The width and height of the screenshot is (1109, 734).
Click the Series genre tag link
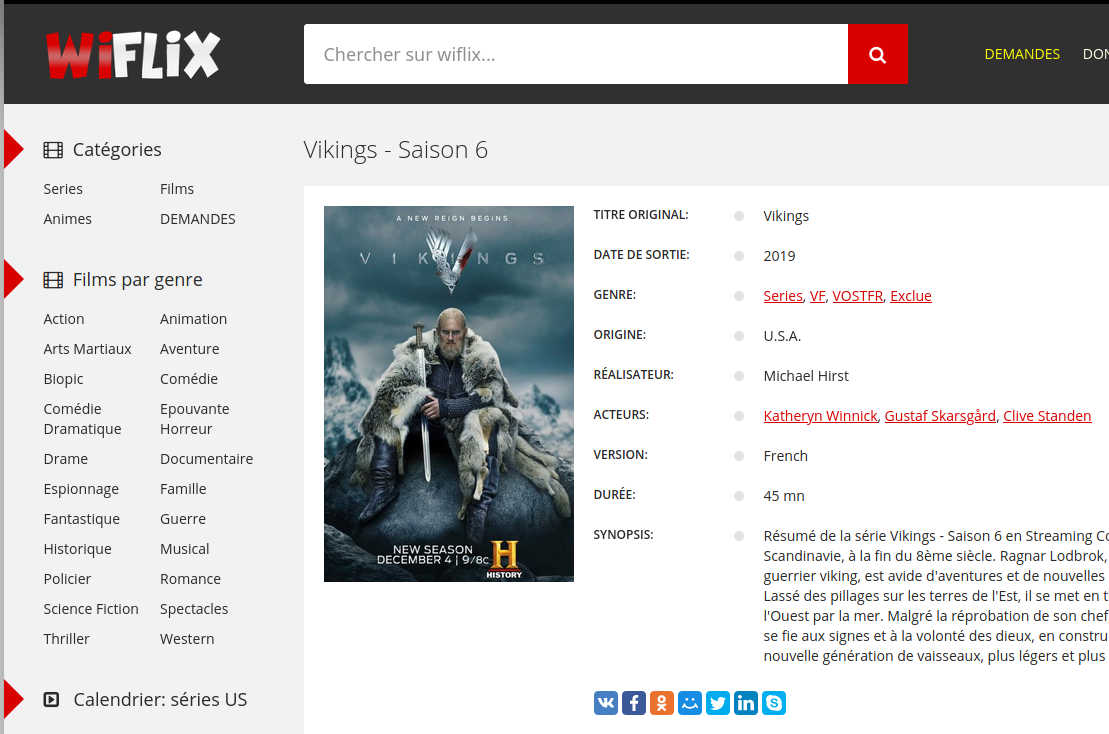pos(783,296)
